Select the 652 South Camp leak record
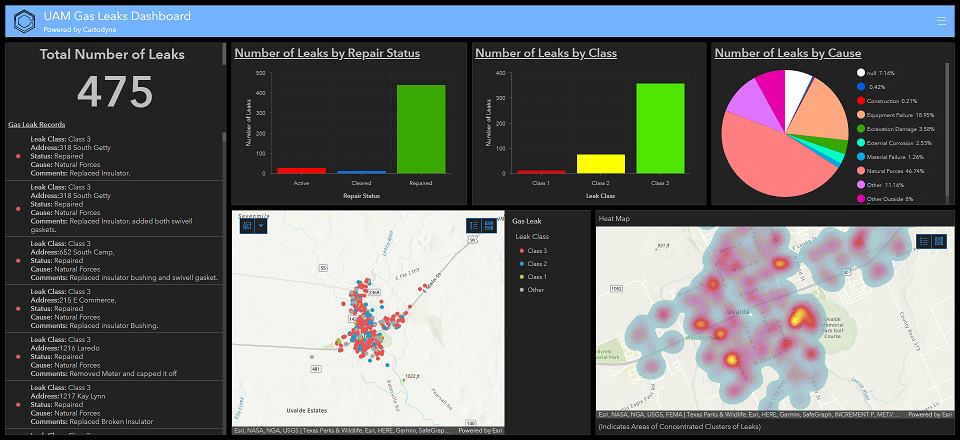 114,261
